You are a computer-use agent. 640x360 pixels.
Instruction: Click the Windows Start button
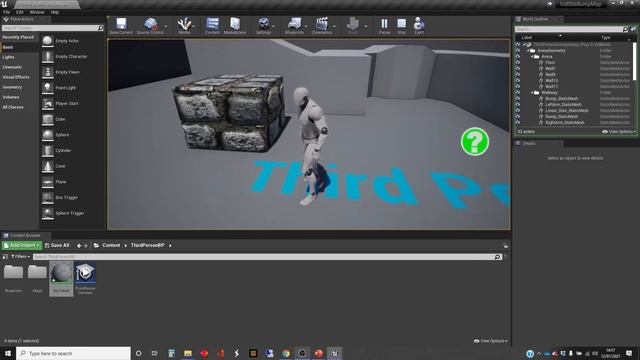(x=8, y=353)
